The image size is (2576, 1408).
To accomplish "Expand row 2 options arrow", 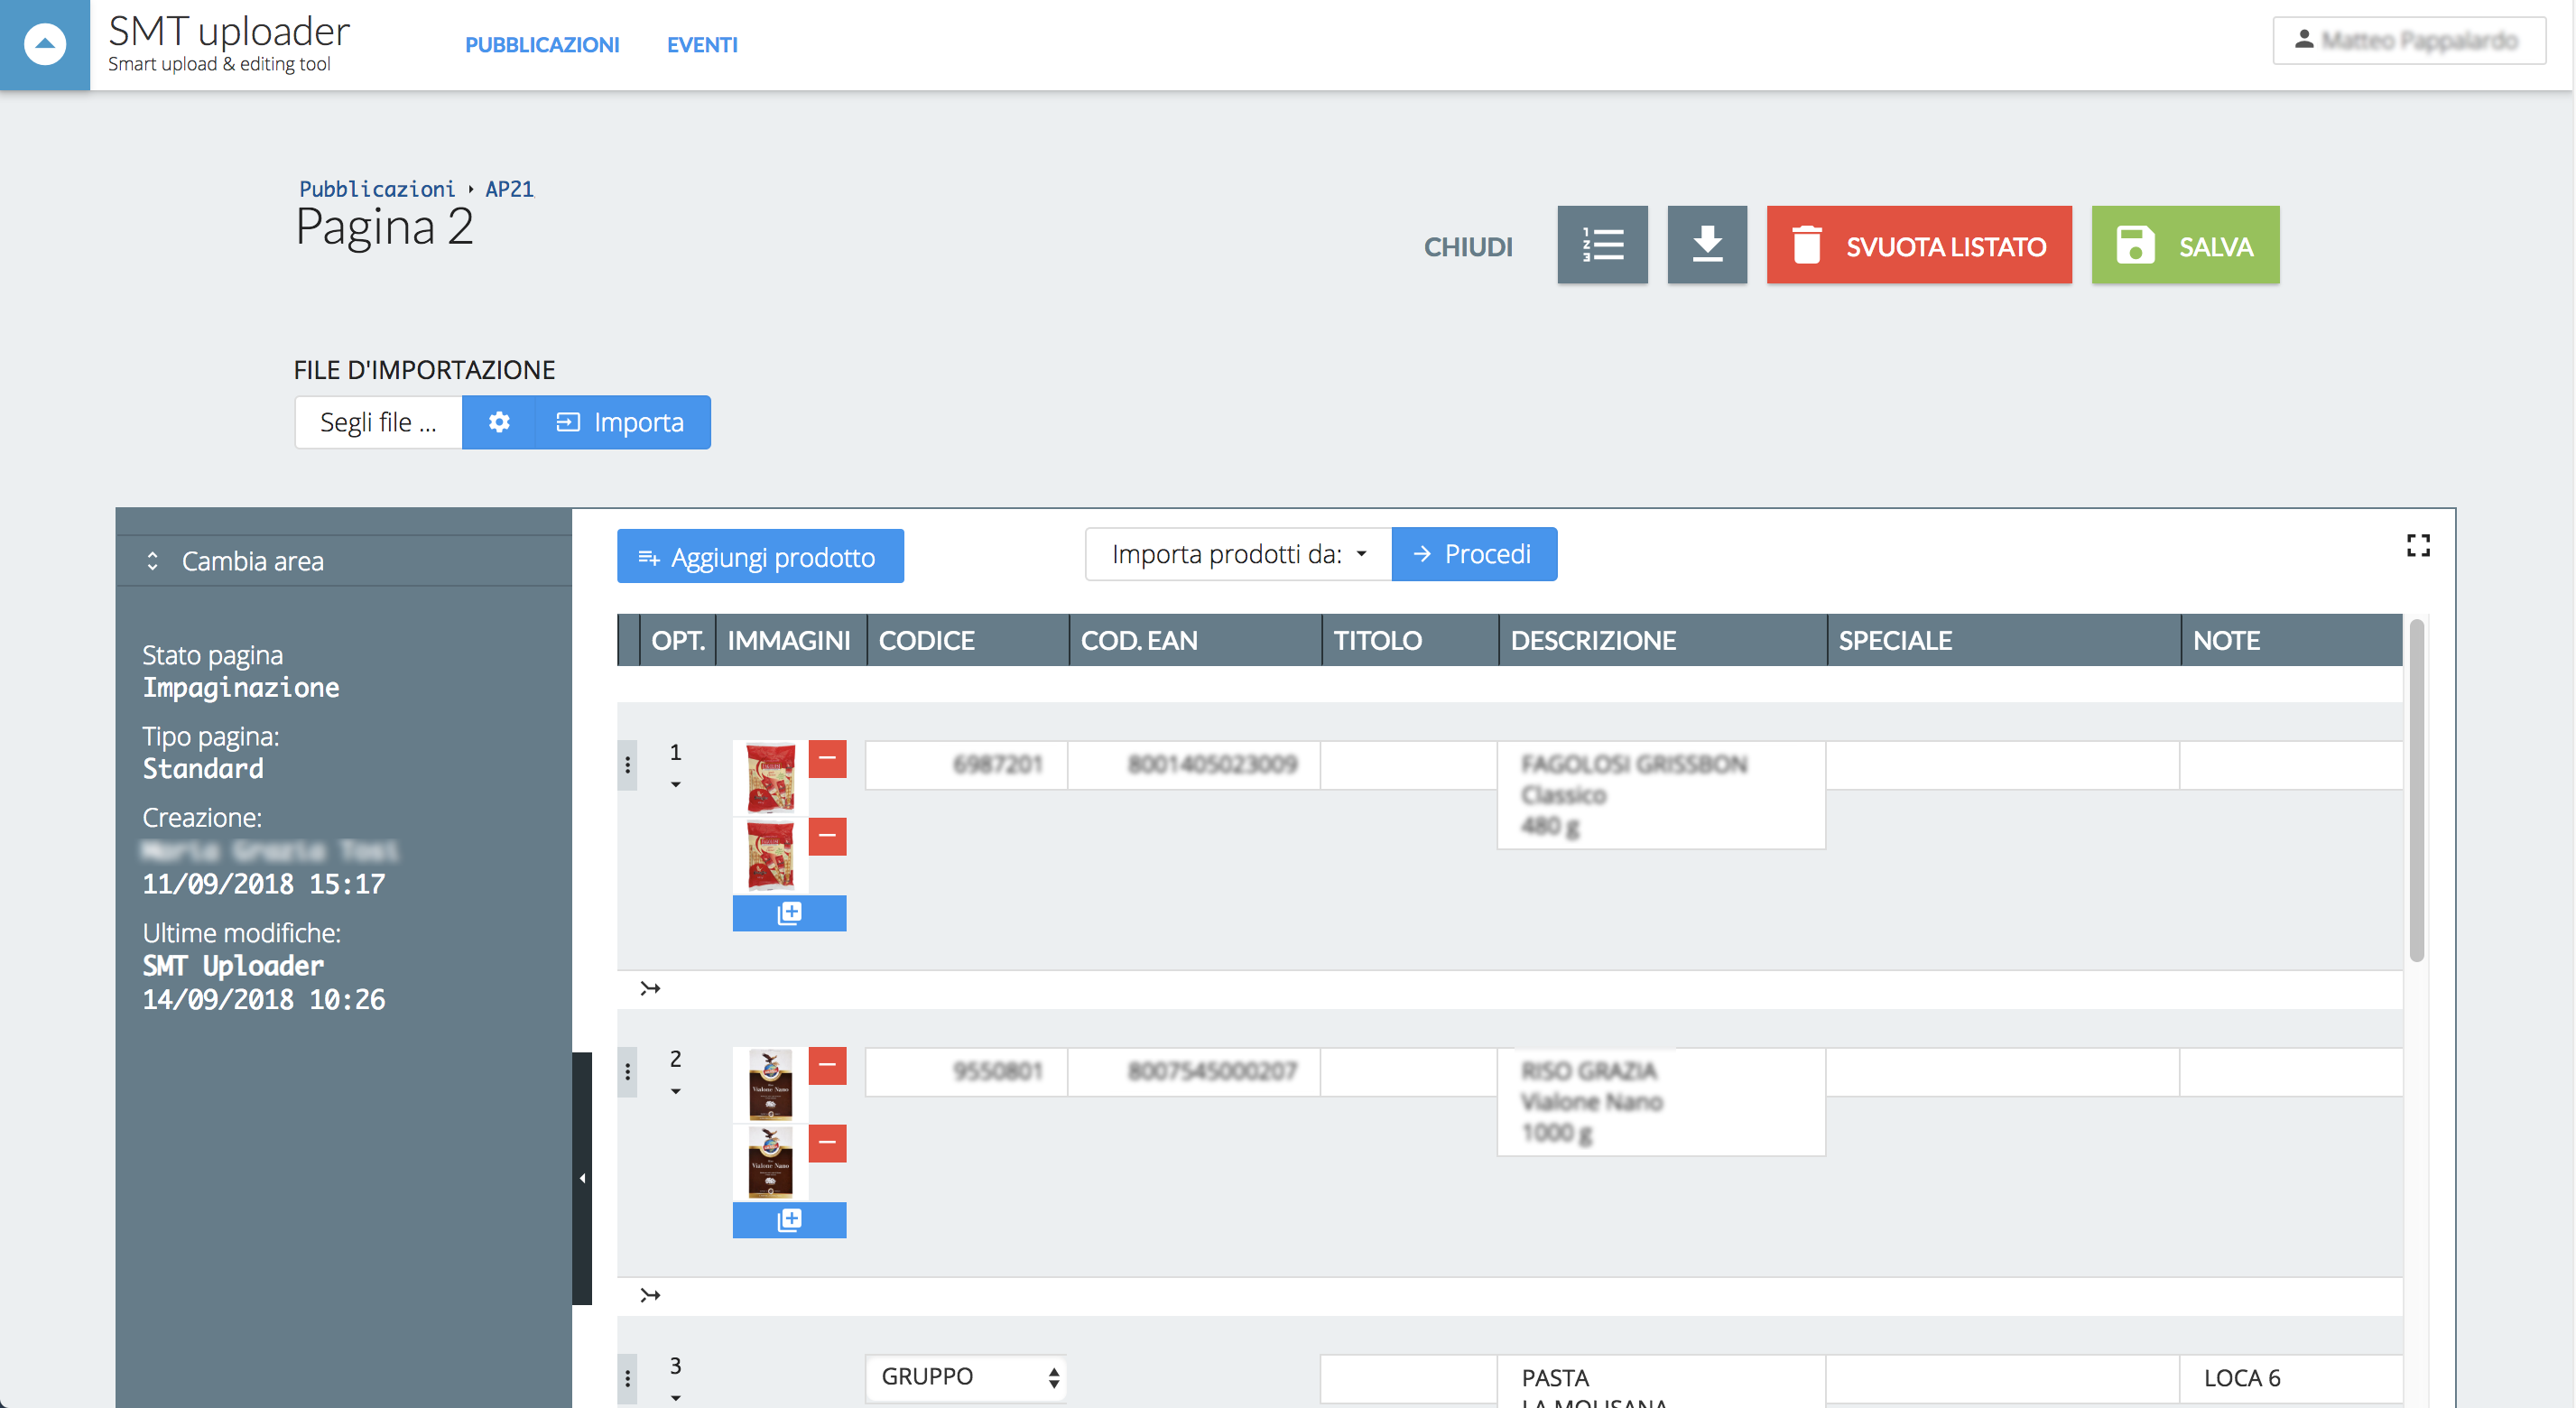I will (x=676, y=1092).
